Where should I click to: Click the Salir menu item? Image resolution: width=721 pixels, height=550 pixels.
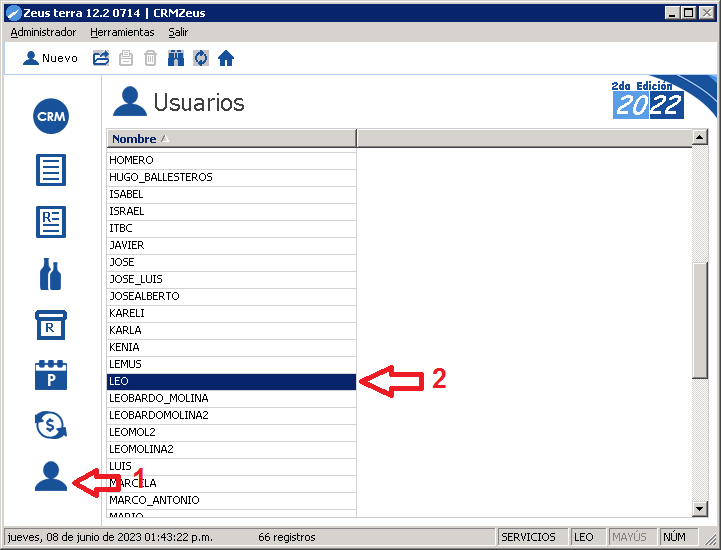[178, 32]
